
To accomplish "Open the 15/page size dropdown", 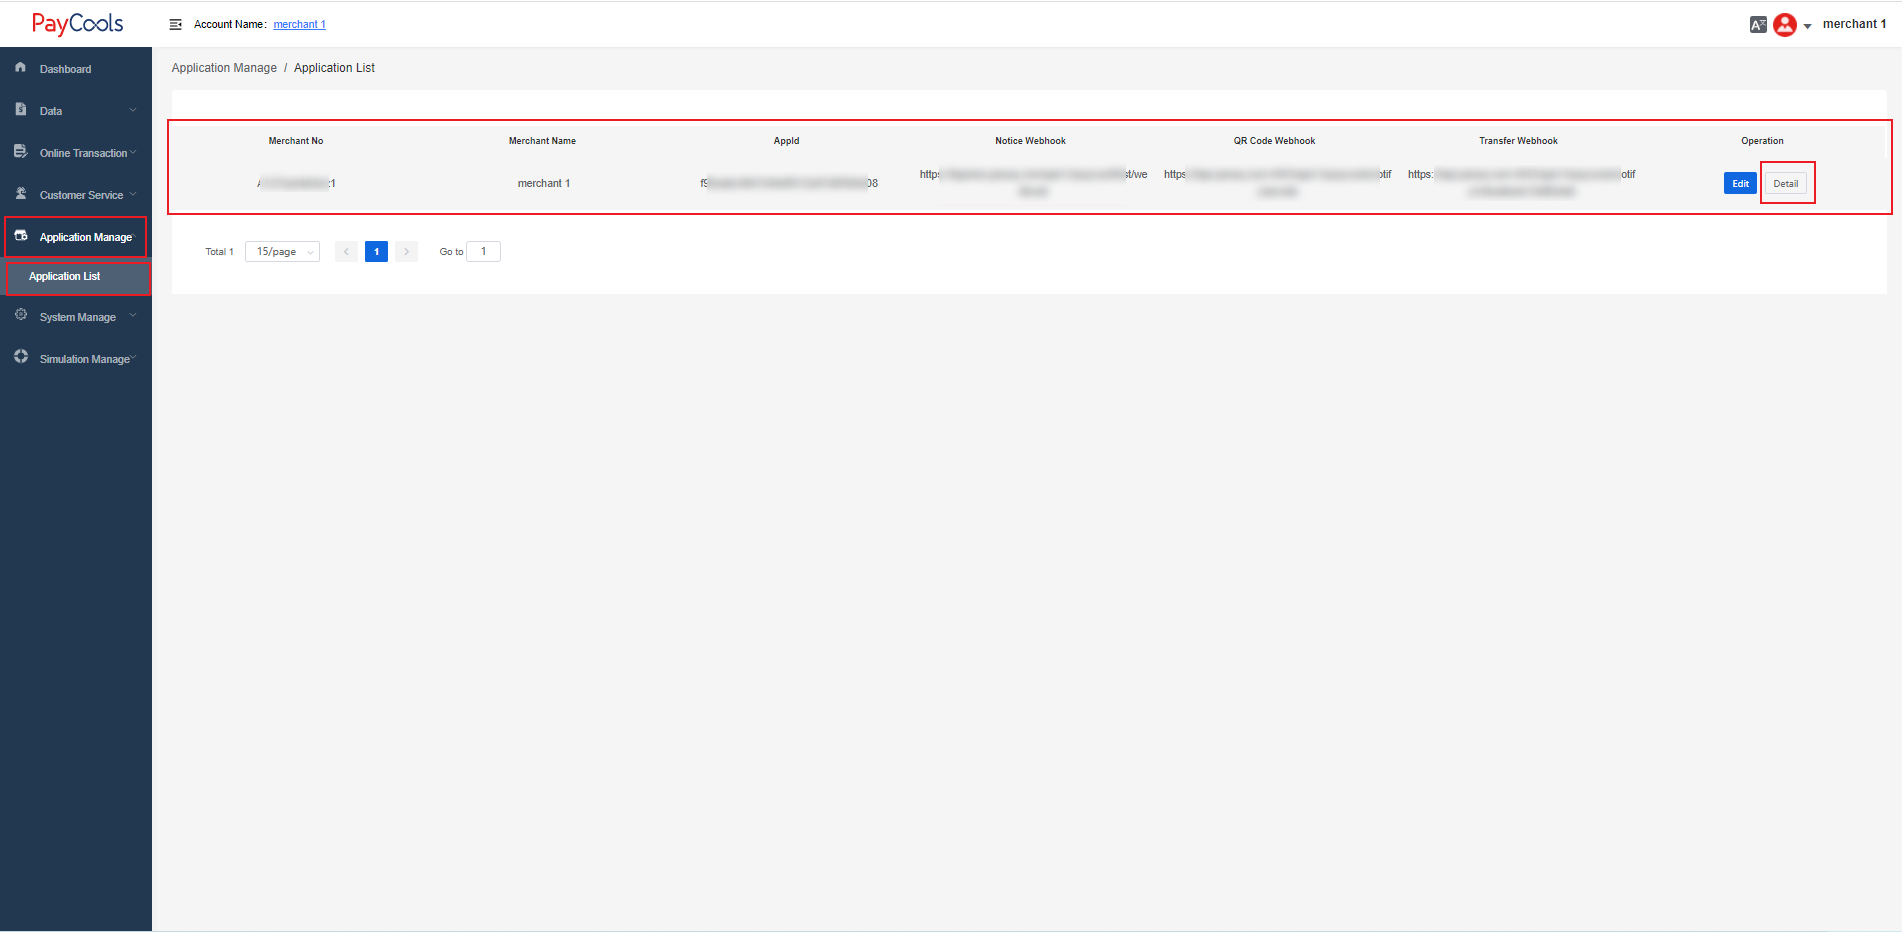I will coord(282,252).
